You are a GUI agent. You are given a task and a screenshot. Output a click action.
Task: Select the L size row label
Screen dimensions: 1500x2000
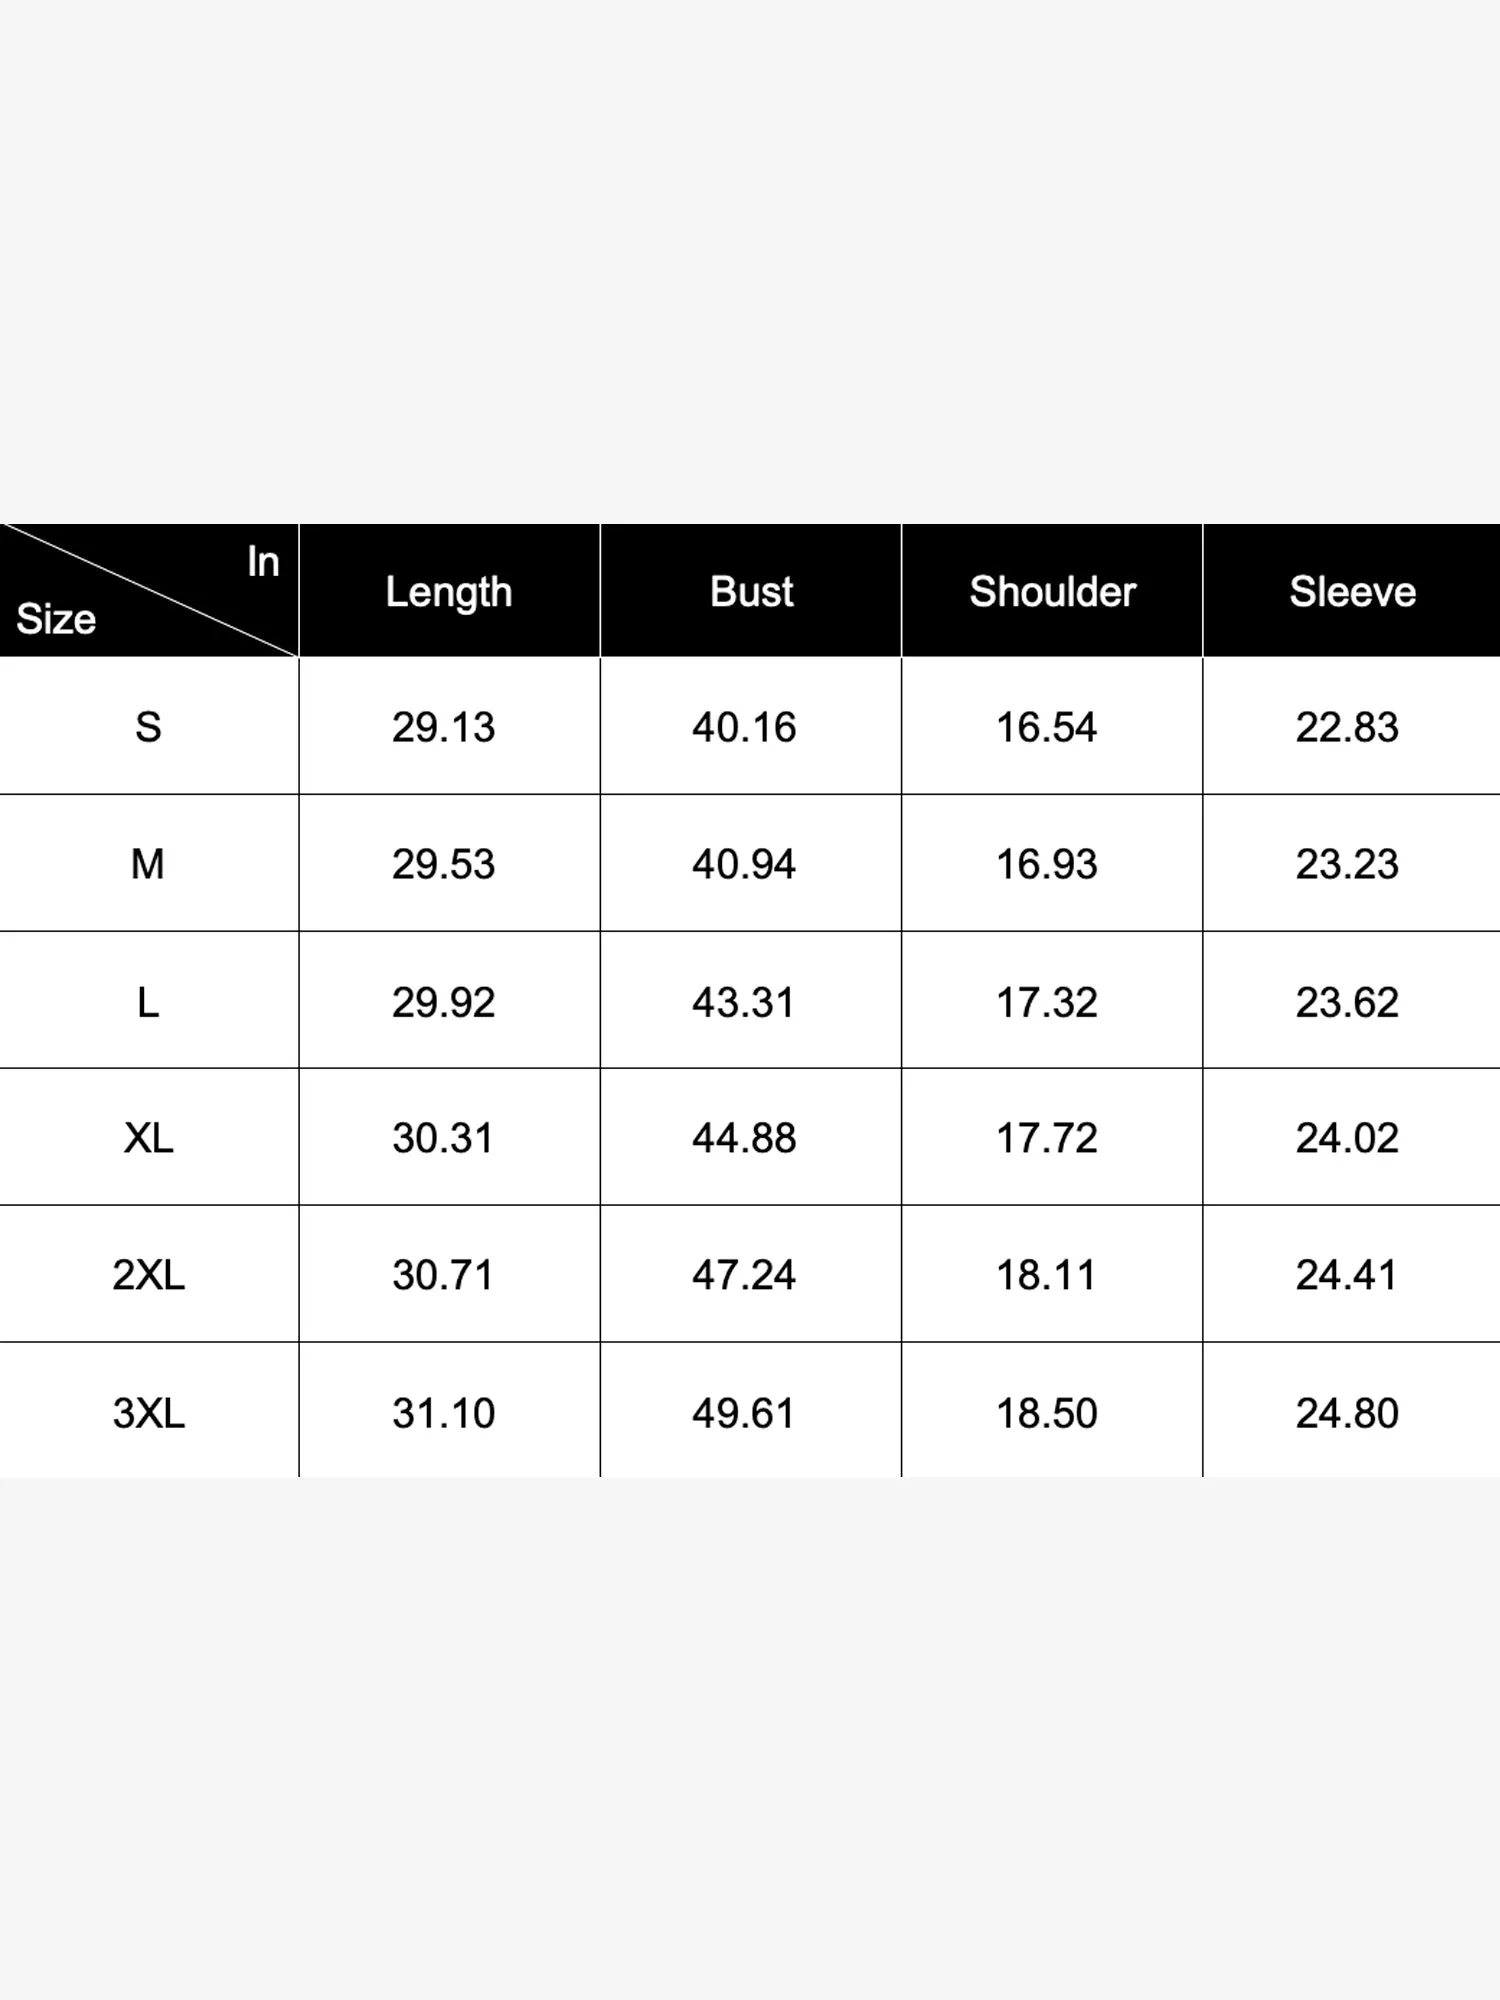148,1002
